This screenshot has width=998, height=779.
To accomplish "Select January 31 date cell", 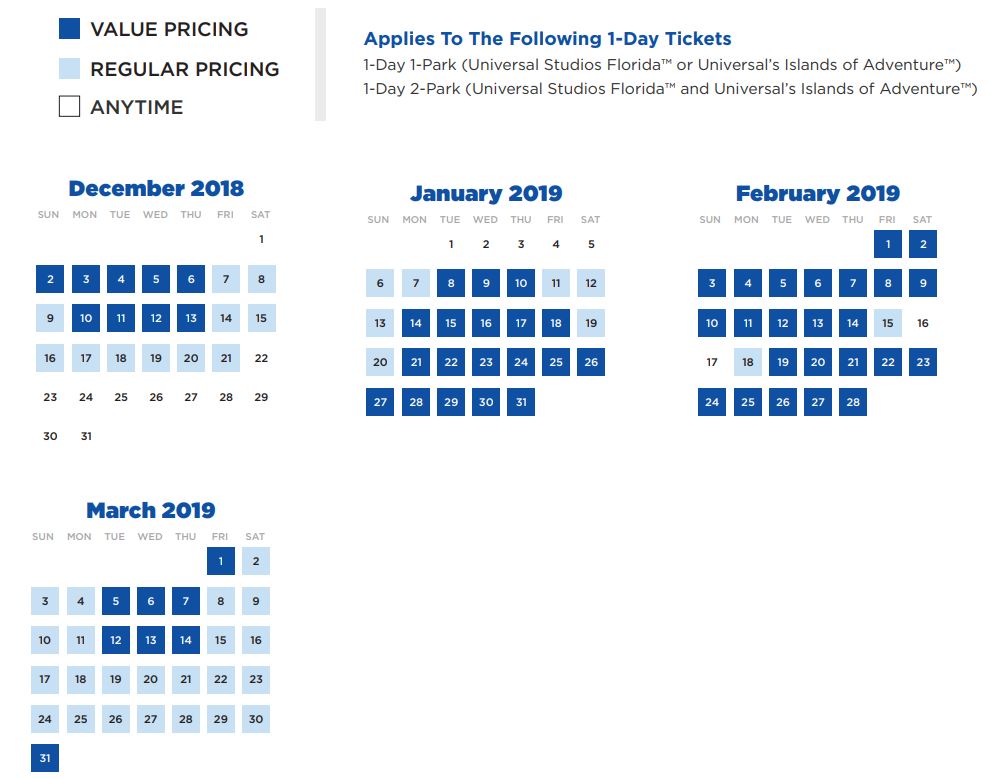I will (x=521, y=402).
